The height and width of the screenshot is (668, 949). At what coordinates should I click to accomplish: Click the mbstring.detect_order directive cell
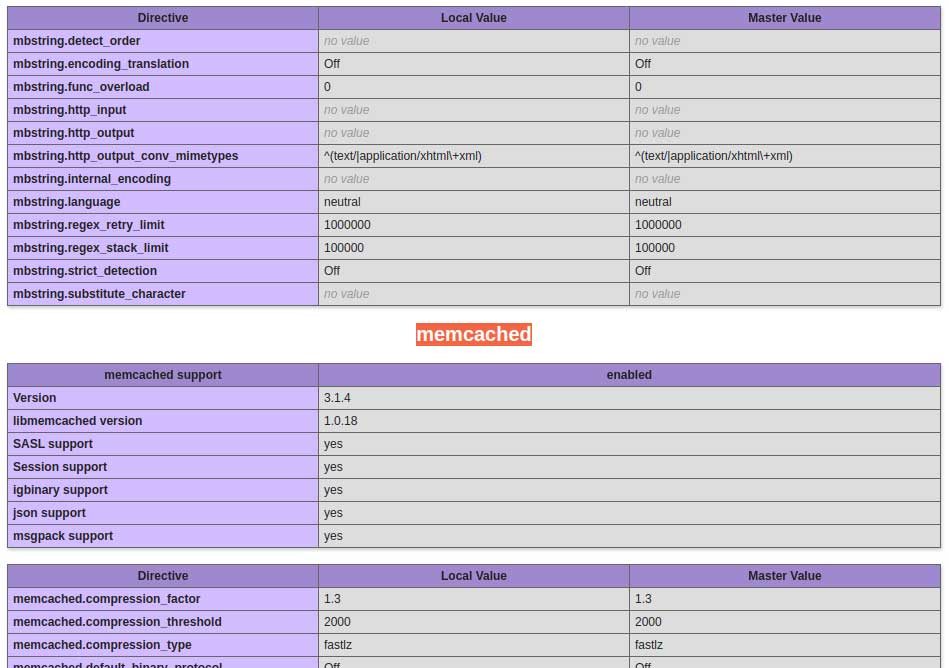[77, 41]
